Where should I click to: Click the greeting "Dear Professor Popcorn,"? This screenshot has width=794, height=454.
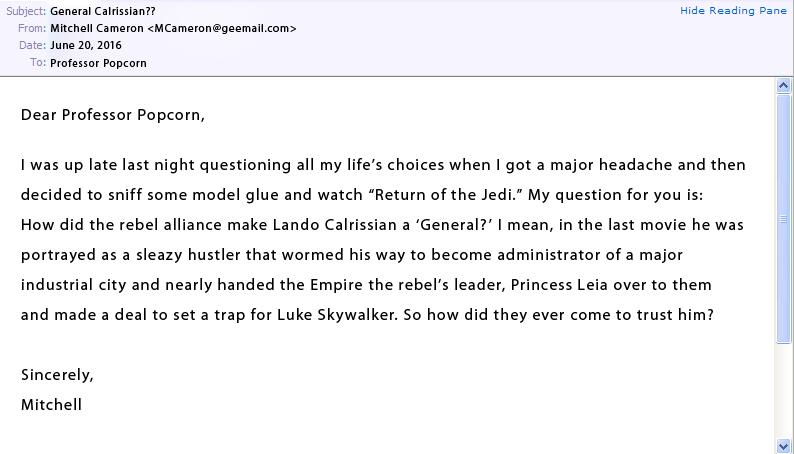coord(112,114)
